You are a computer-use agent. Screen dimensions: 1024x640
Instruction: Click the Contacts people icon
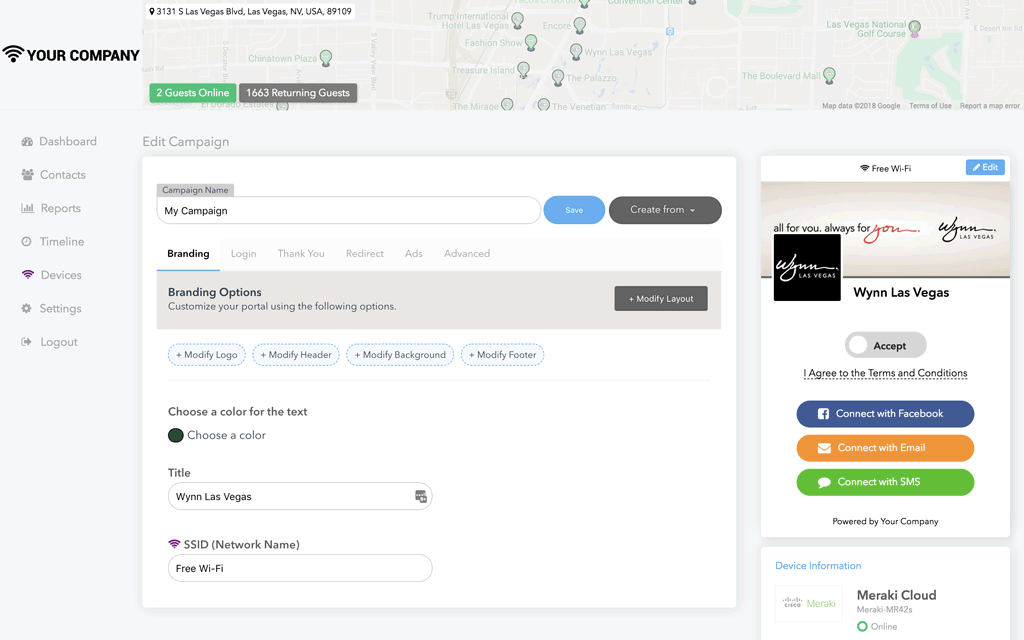coord(27,175)
